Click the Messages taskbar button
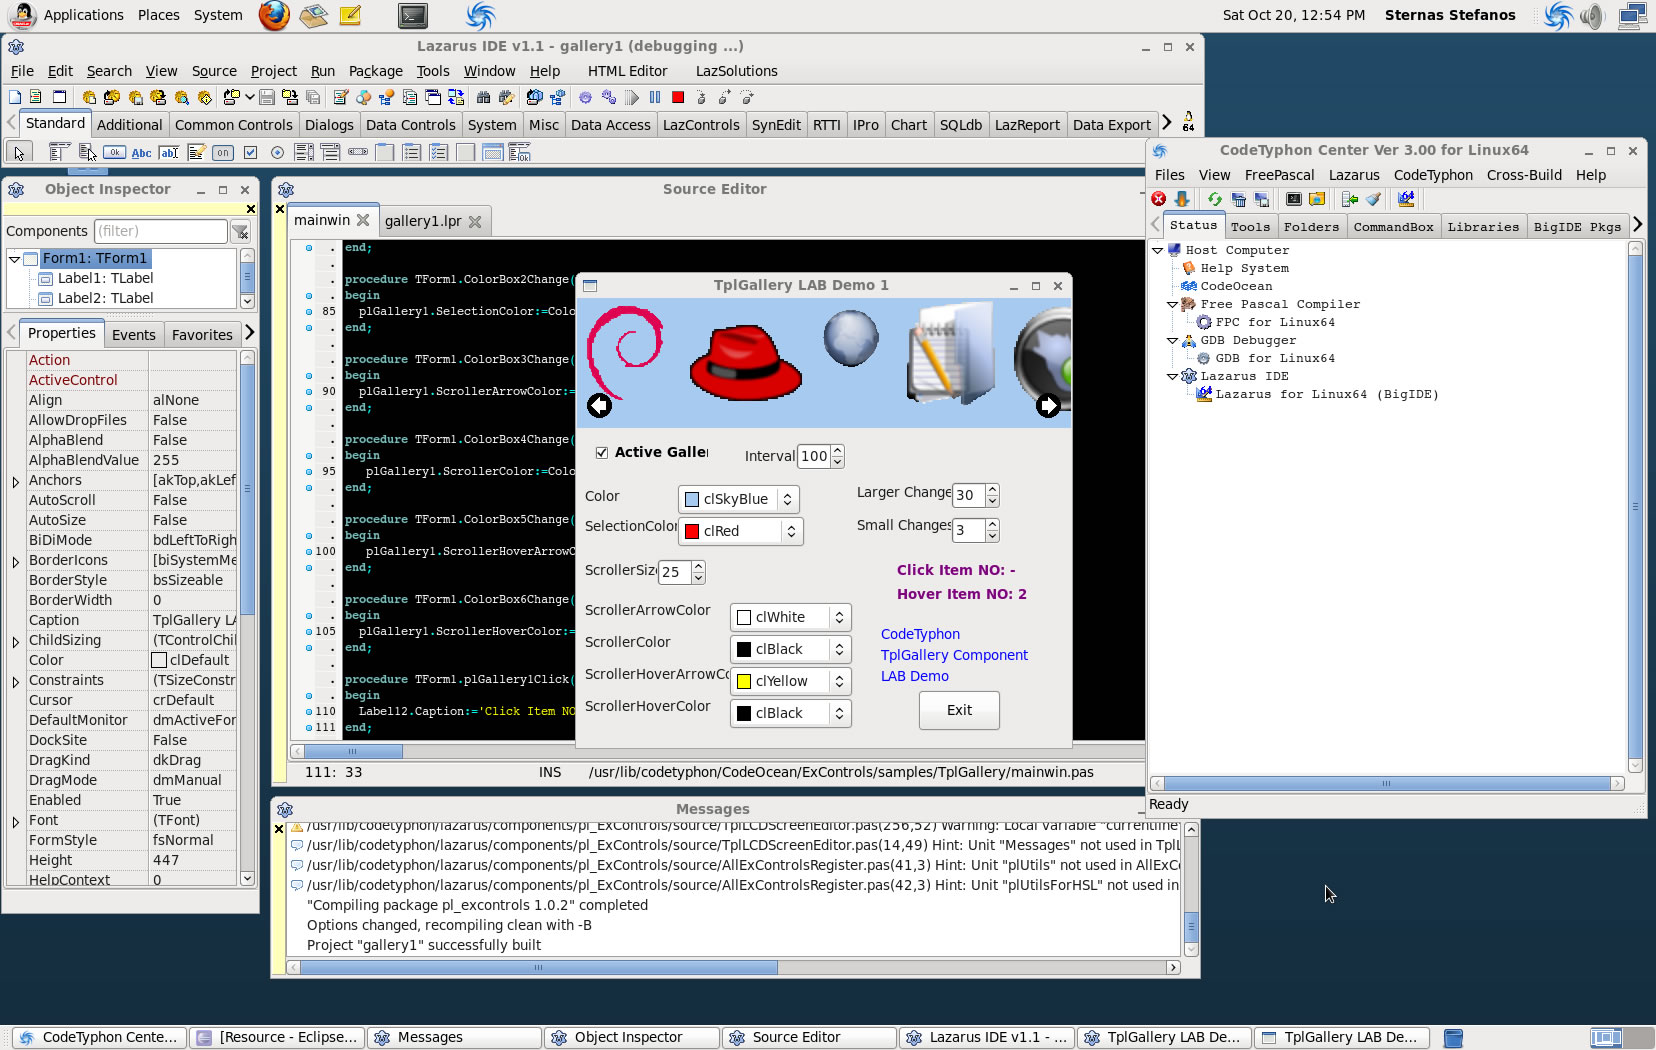Viewport: 1656px width, 1050px height. [454, 1038]
